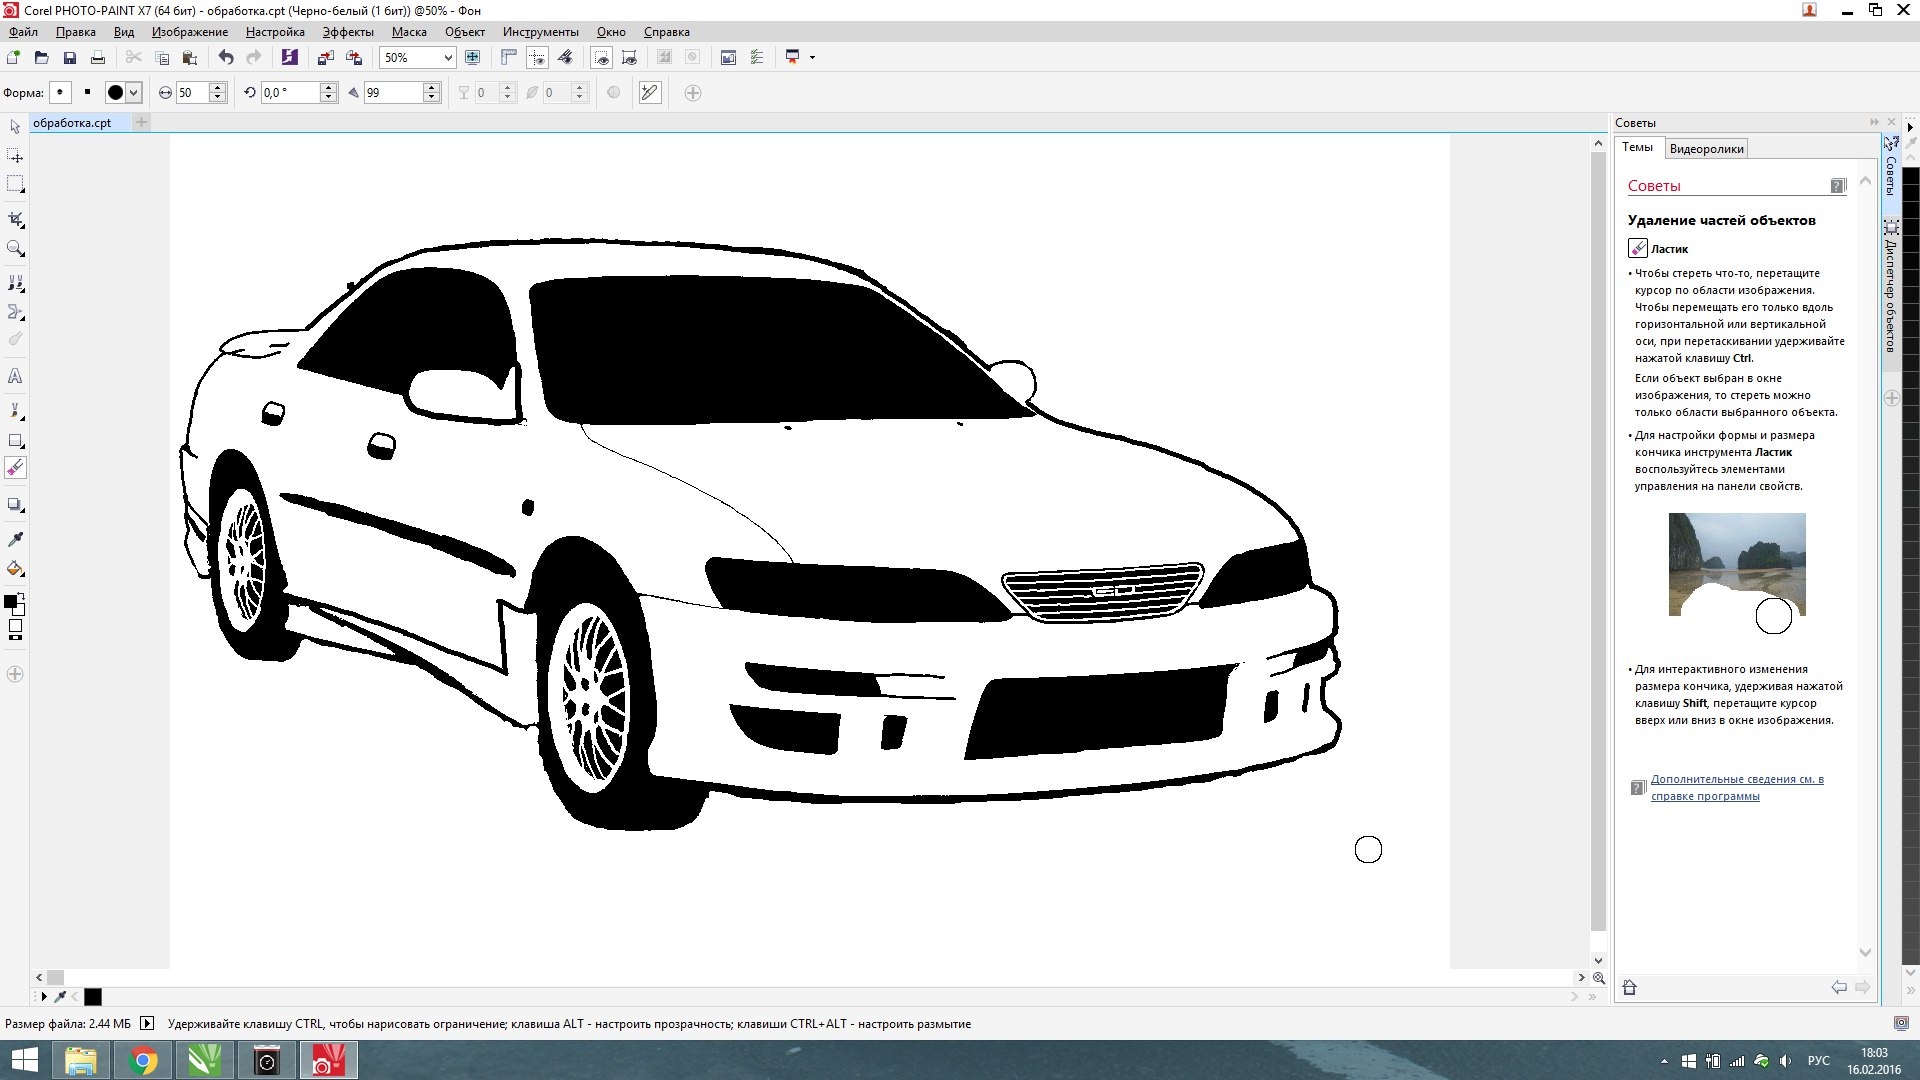Screen dimensions: 1920x1080
Task: Open Chrome from the taskbar
Action: [x=143, y=1061]
